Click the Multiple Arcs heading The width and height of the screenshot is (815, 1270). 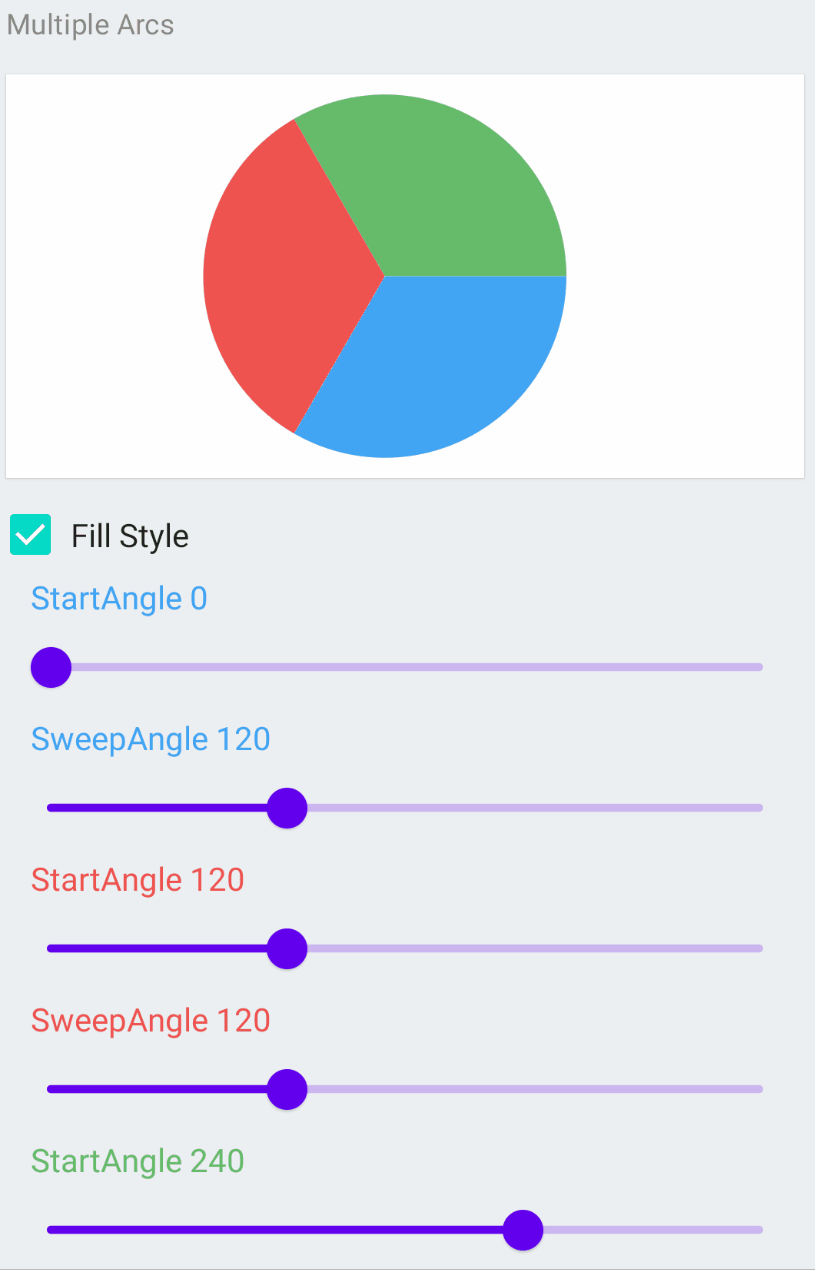tap(91, 25)
